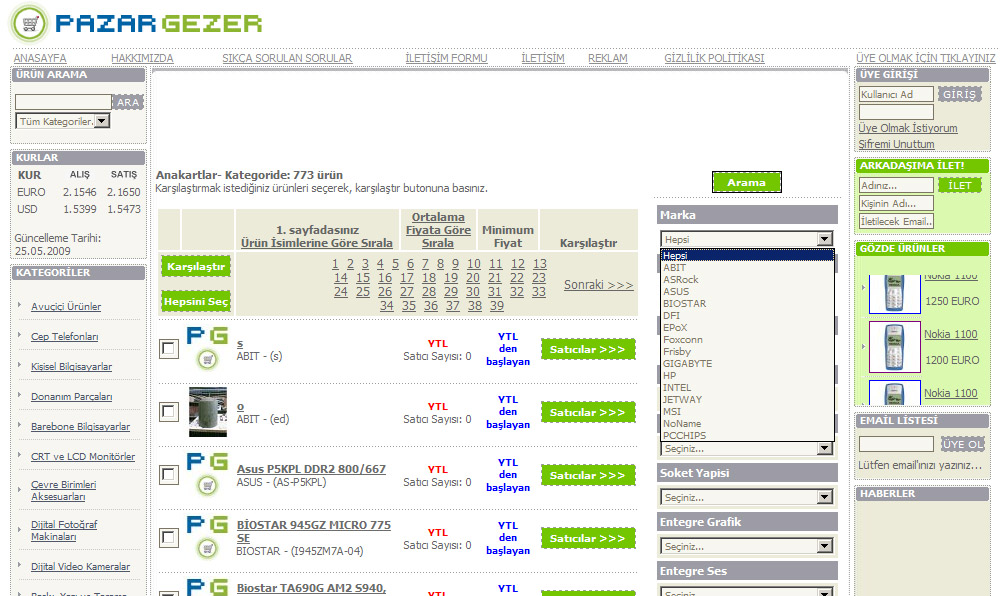Open Satıcılar for ABIT - (s)

tap(588, 350)
